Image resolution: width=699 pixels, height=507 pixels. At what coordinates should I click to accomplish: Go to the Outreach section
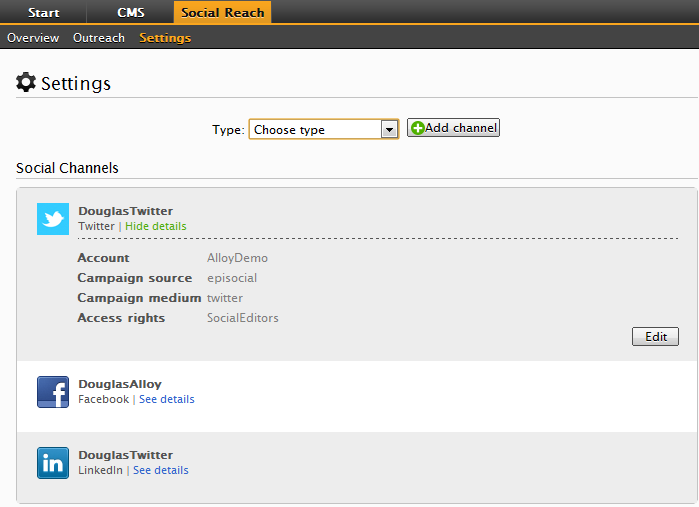99,38
